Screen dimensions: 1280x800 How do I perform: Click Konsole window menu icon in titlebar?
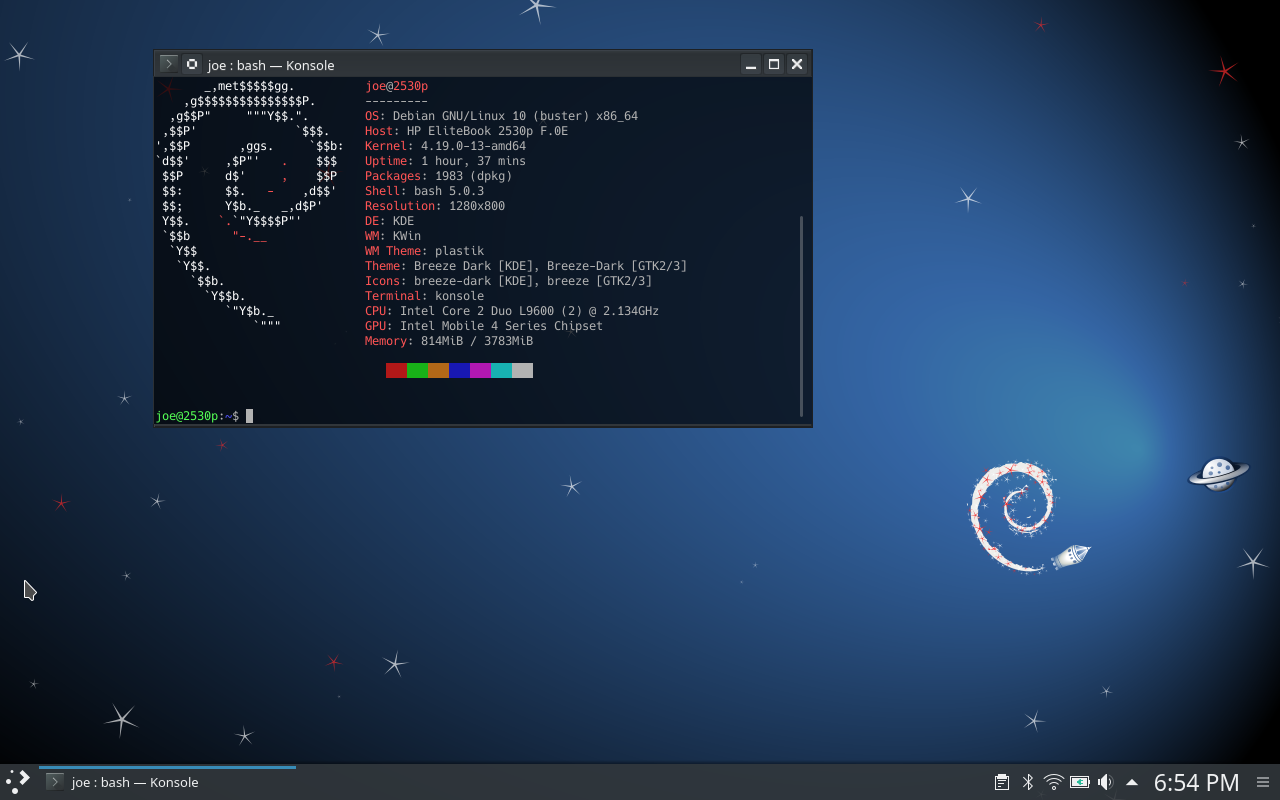[169, 64]
